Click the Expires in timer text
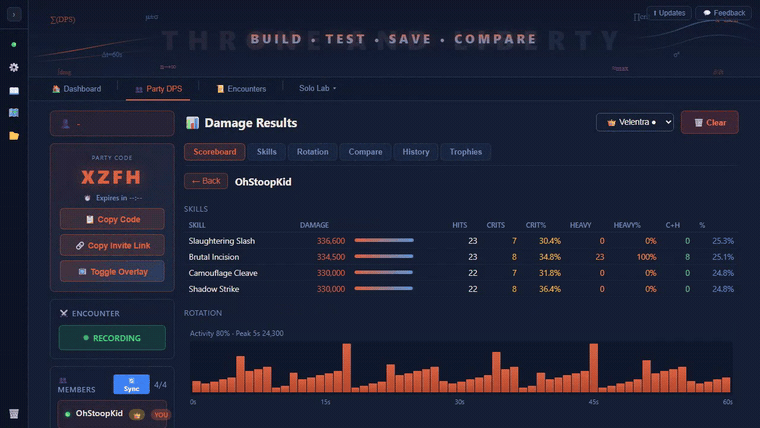Image resolution: width=760 pixels, height=428 pixels. [x=119, y=198]
